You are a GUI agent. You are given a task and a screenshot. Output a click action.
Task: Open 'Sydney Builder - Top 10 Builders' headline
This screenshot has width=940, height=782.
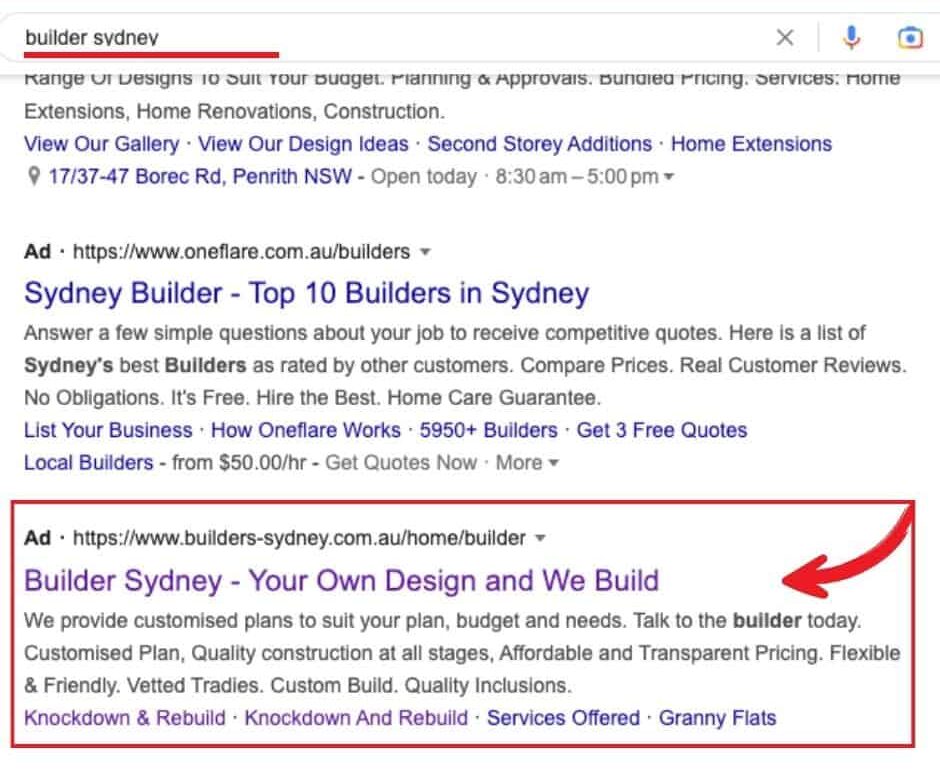coord(306,294)
